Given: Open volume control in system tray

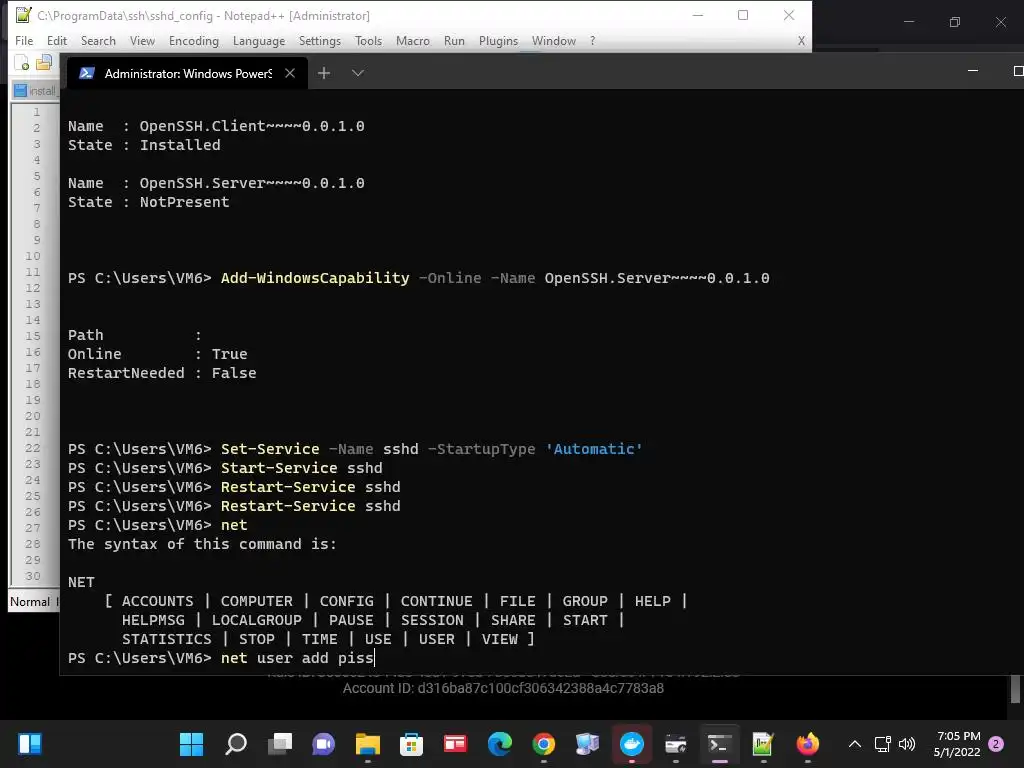Looking at the screenshot, I should [x=906, y=744].
